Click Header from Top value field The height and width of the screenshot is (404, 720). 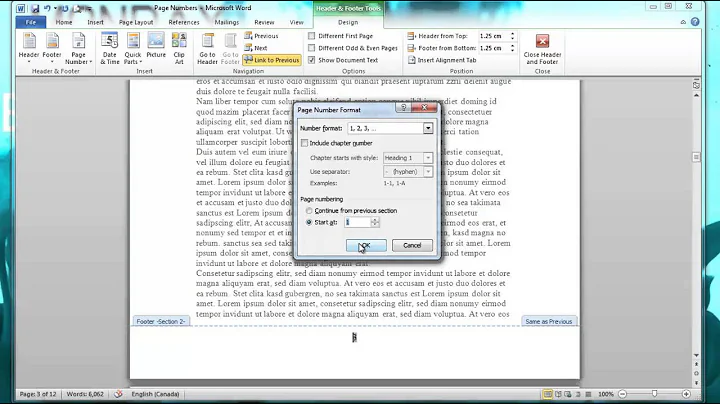[493, 36]
